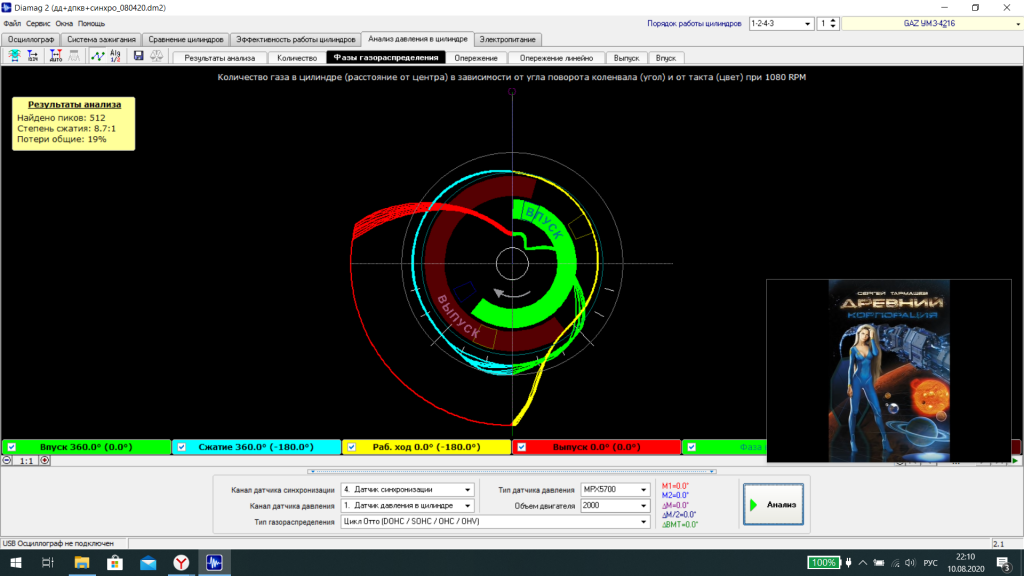Click the taskbar clock showing 22:10
Image resolution: width=1024 pixels, height=576 pixels.
966,557
